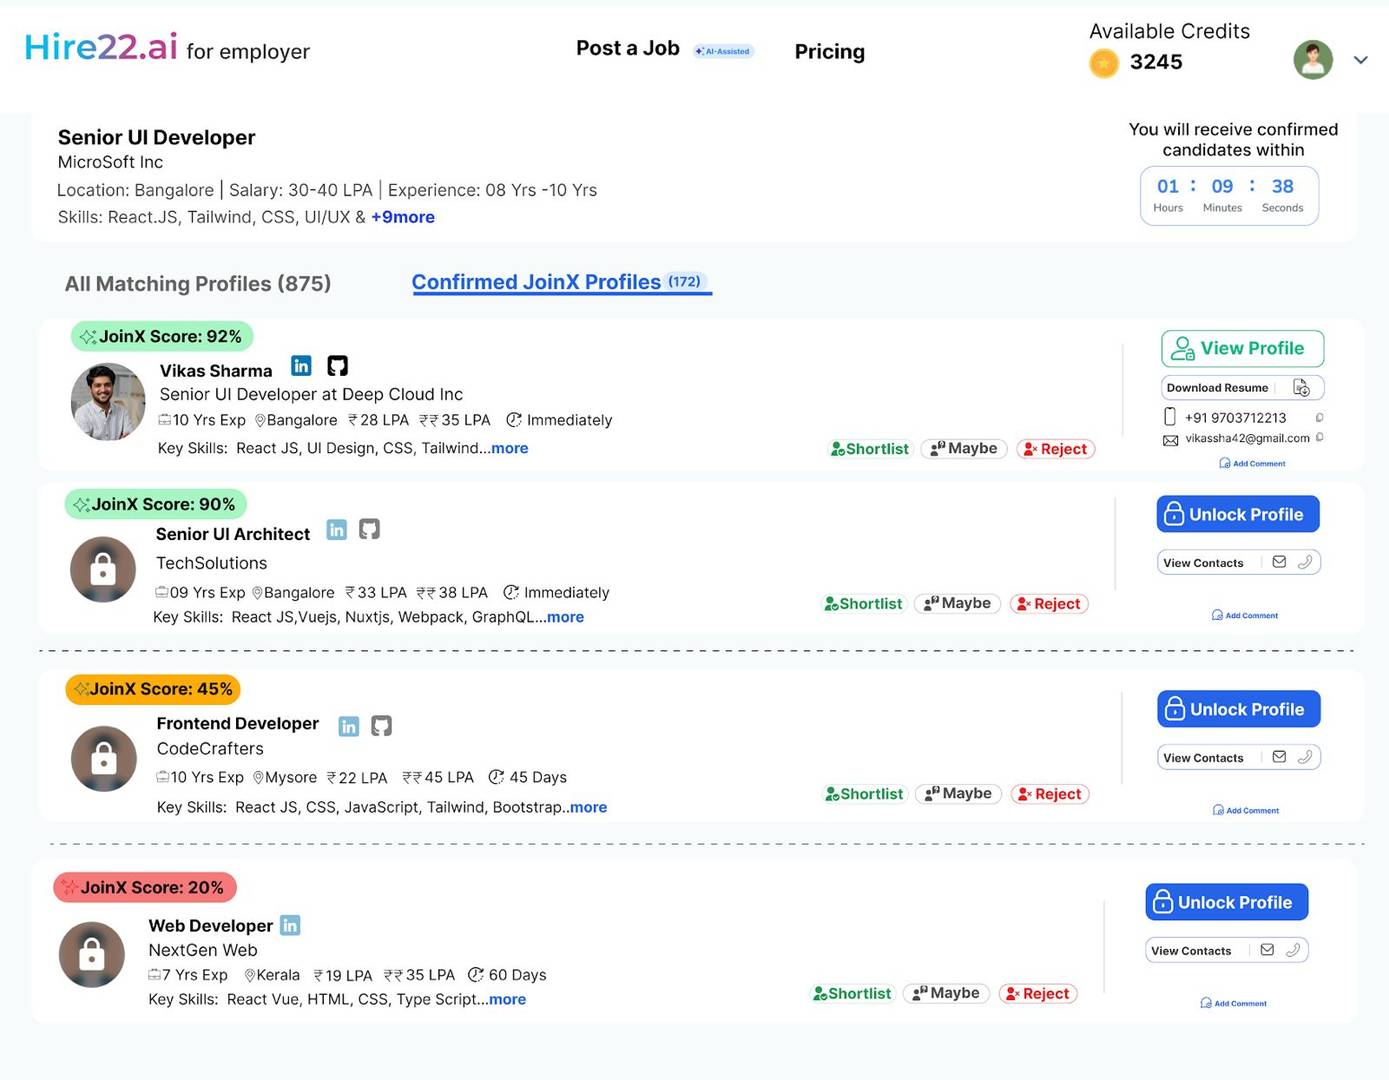Image resolution: width=1389 pixels, height=1080 pixels.
Task: Open Vikas Sharma's GitHub profile icon
Action: [337, 365]
